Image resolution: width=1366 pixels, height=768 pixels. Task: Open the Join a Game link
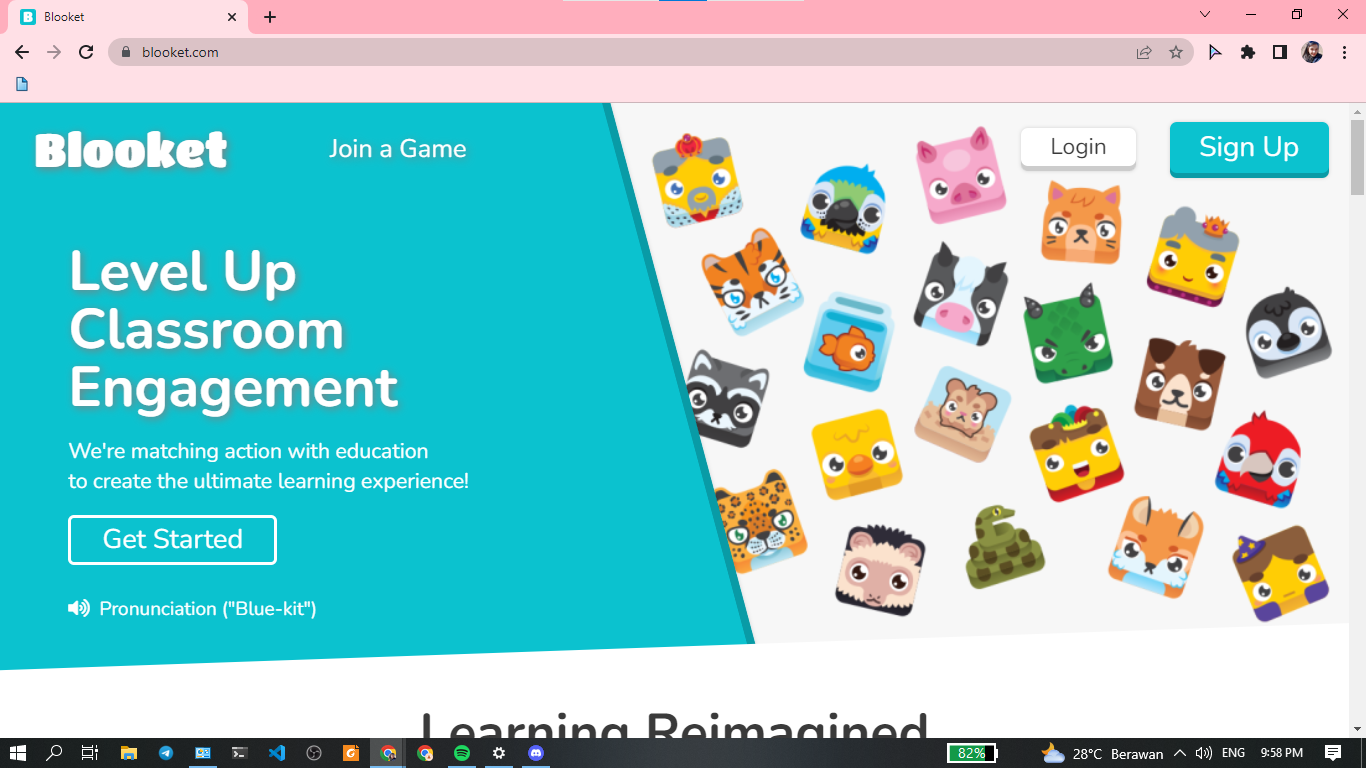(x=398, y=149)
